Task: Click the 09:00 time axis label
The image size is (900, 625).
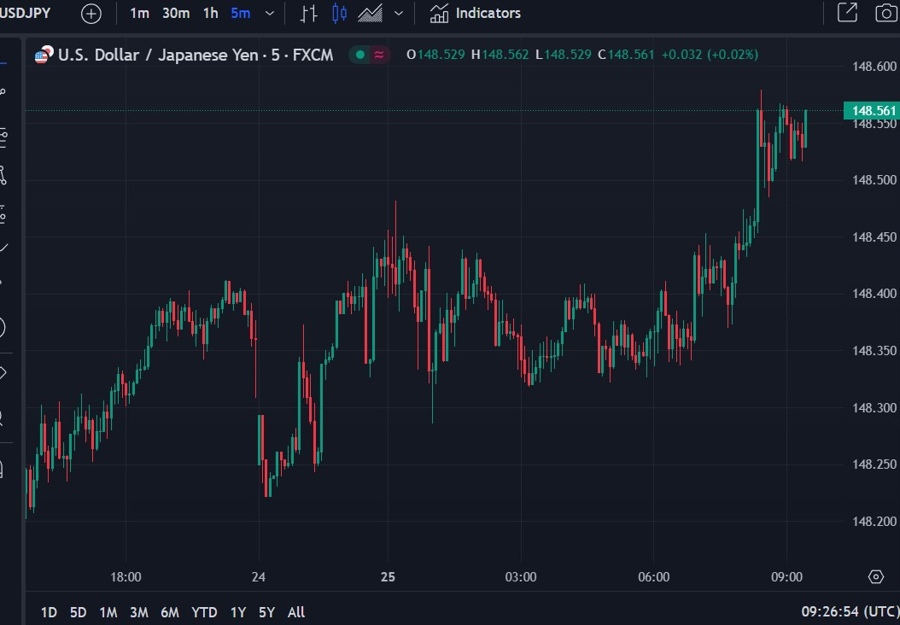Action: pyautogui.click(x=786, y=577)
